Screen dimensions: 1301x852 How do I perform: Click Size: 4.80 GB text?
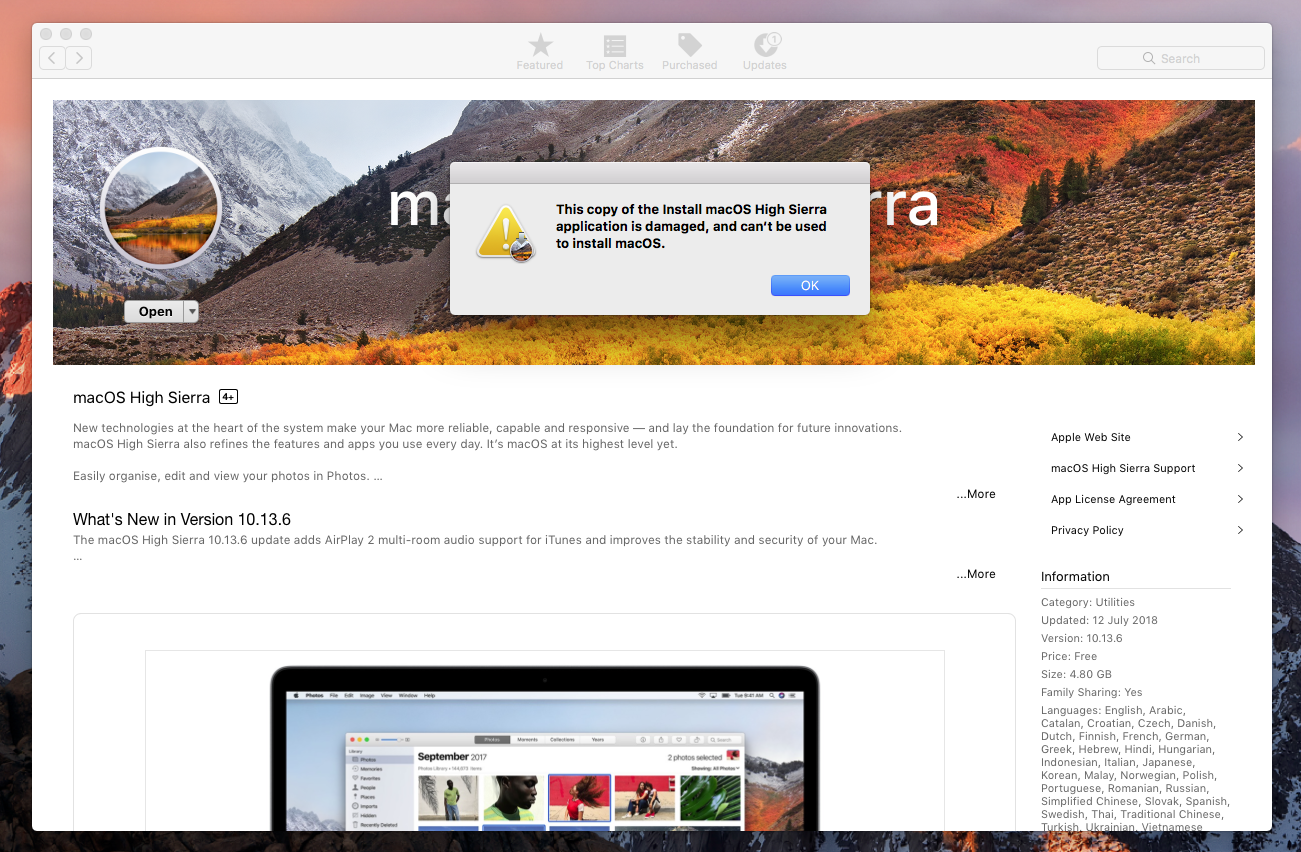tap(1076, 674)
